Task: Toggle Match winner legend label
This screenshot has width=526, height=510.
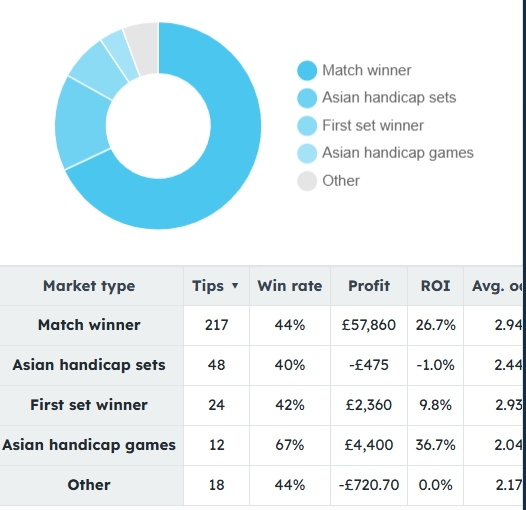Action: 367,70
